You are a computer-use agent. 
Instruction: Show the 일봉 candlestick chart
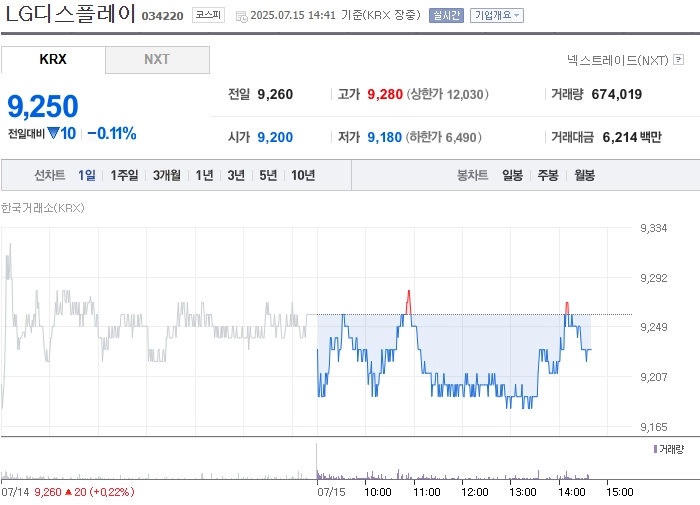click(512, 175)
